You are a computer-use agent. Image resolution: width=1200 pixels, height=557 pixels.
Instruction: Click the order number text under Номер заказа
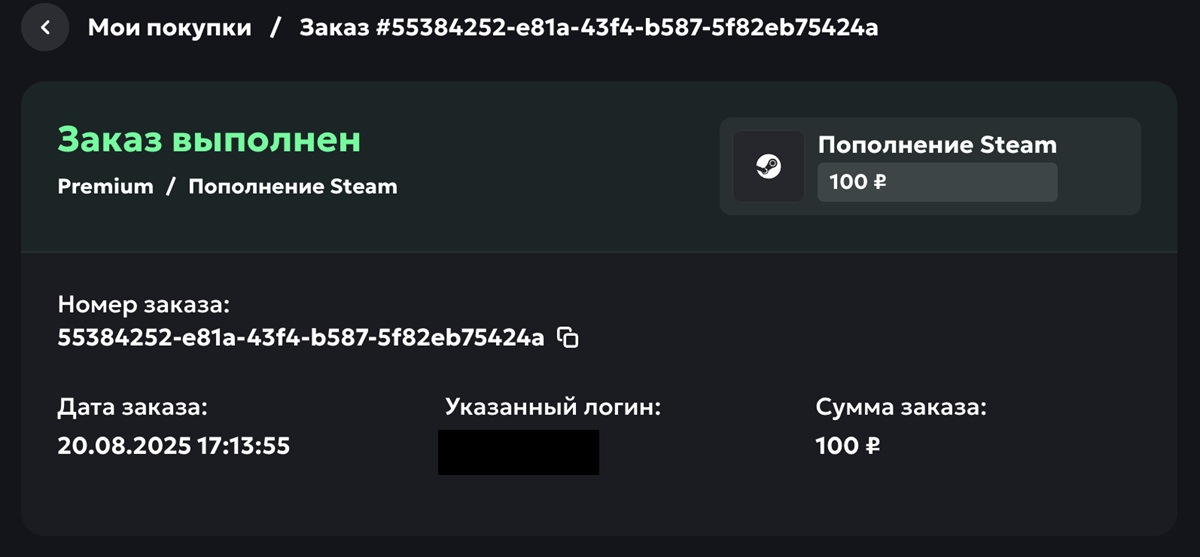[301, 338]
